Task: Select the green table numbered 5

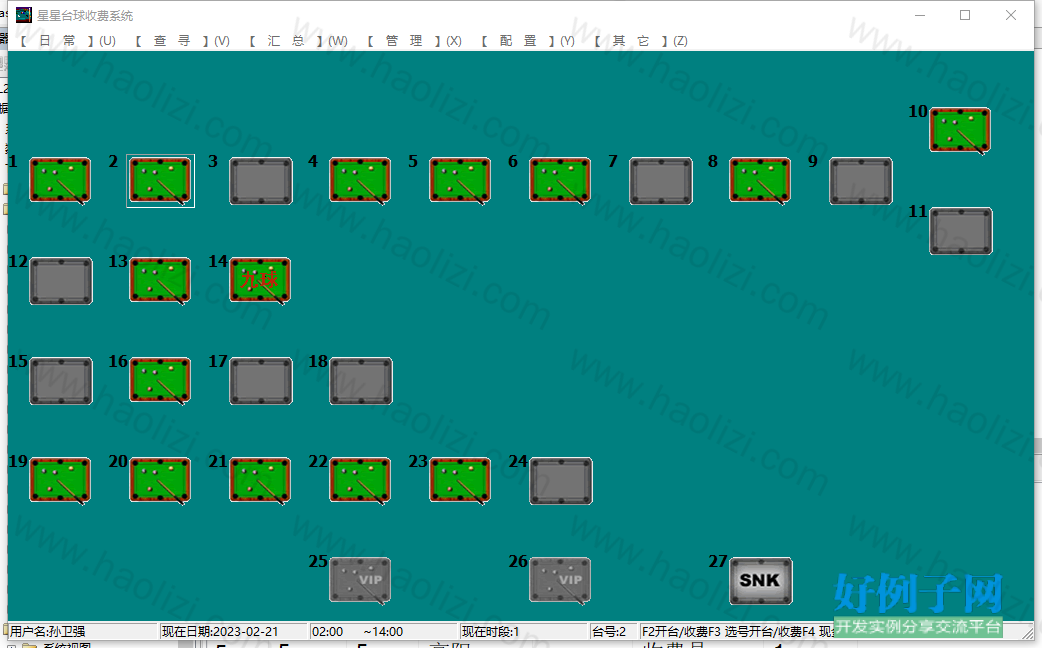Action: click(x=460, y=181)
